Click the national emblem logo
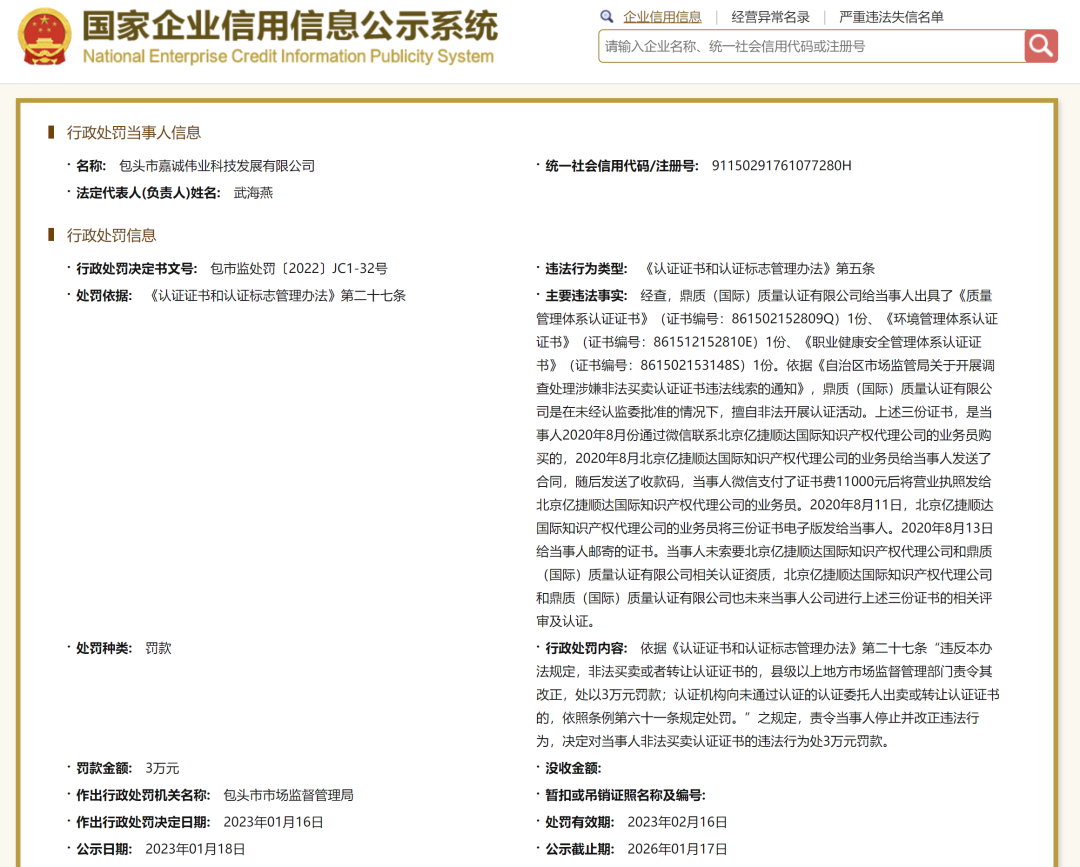1080x867 pixels. (45, 36)
